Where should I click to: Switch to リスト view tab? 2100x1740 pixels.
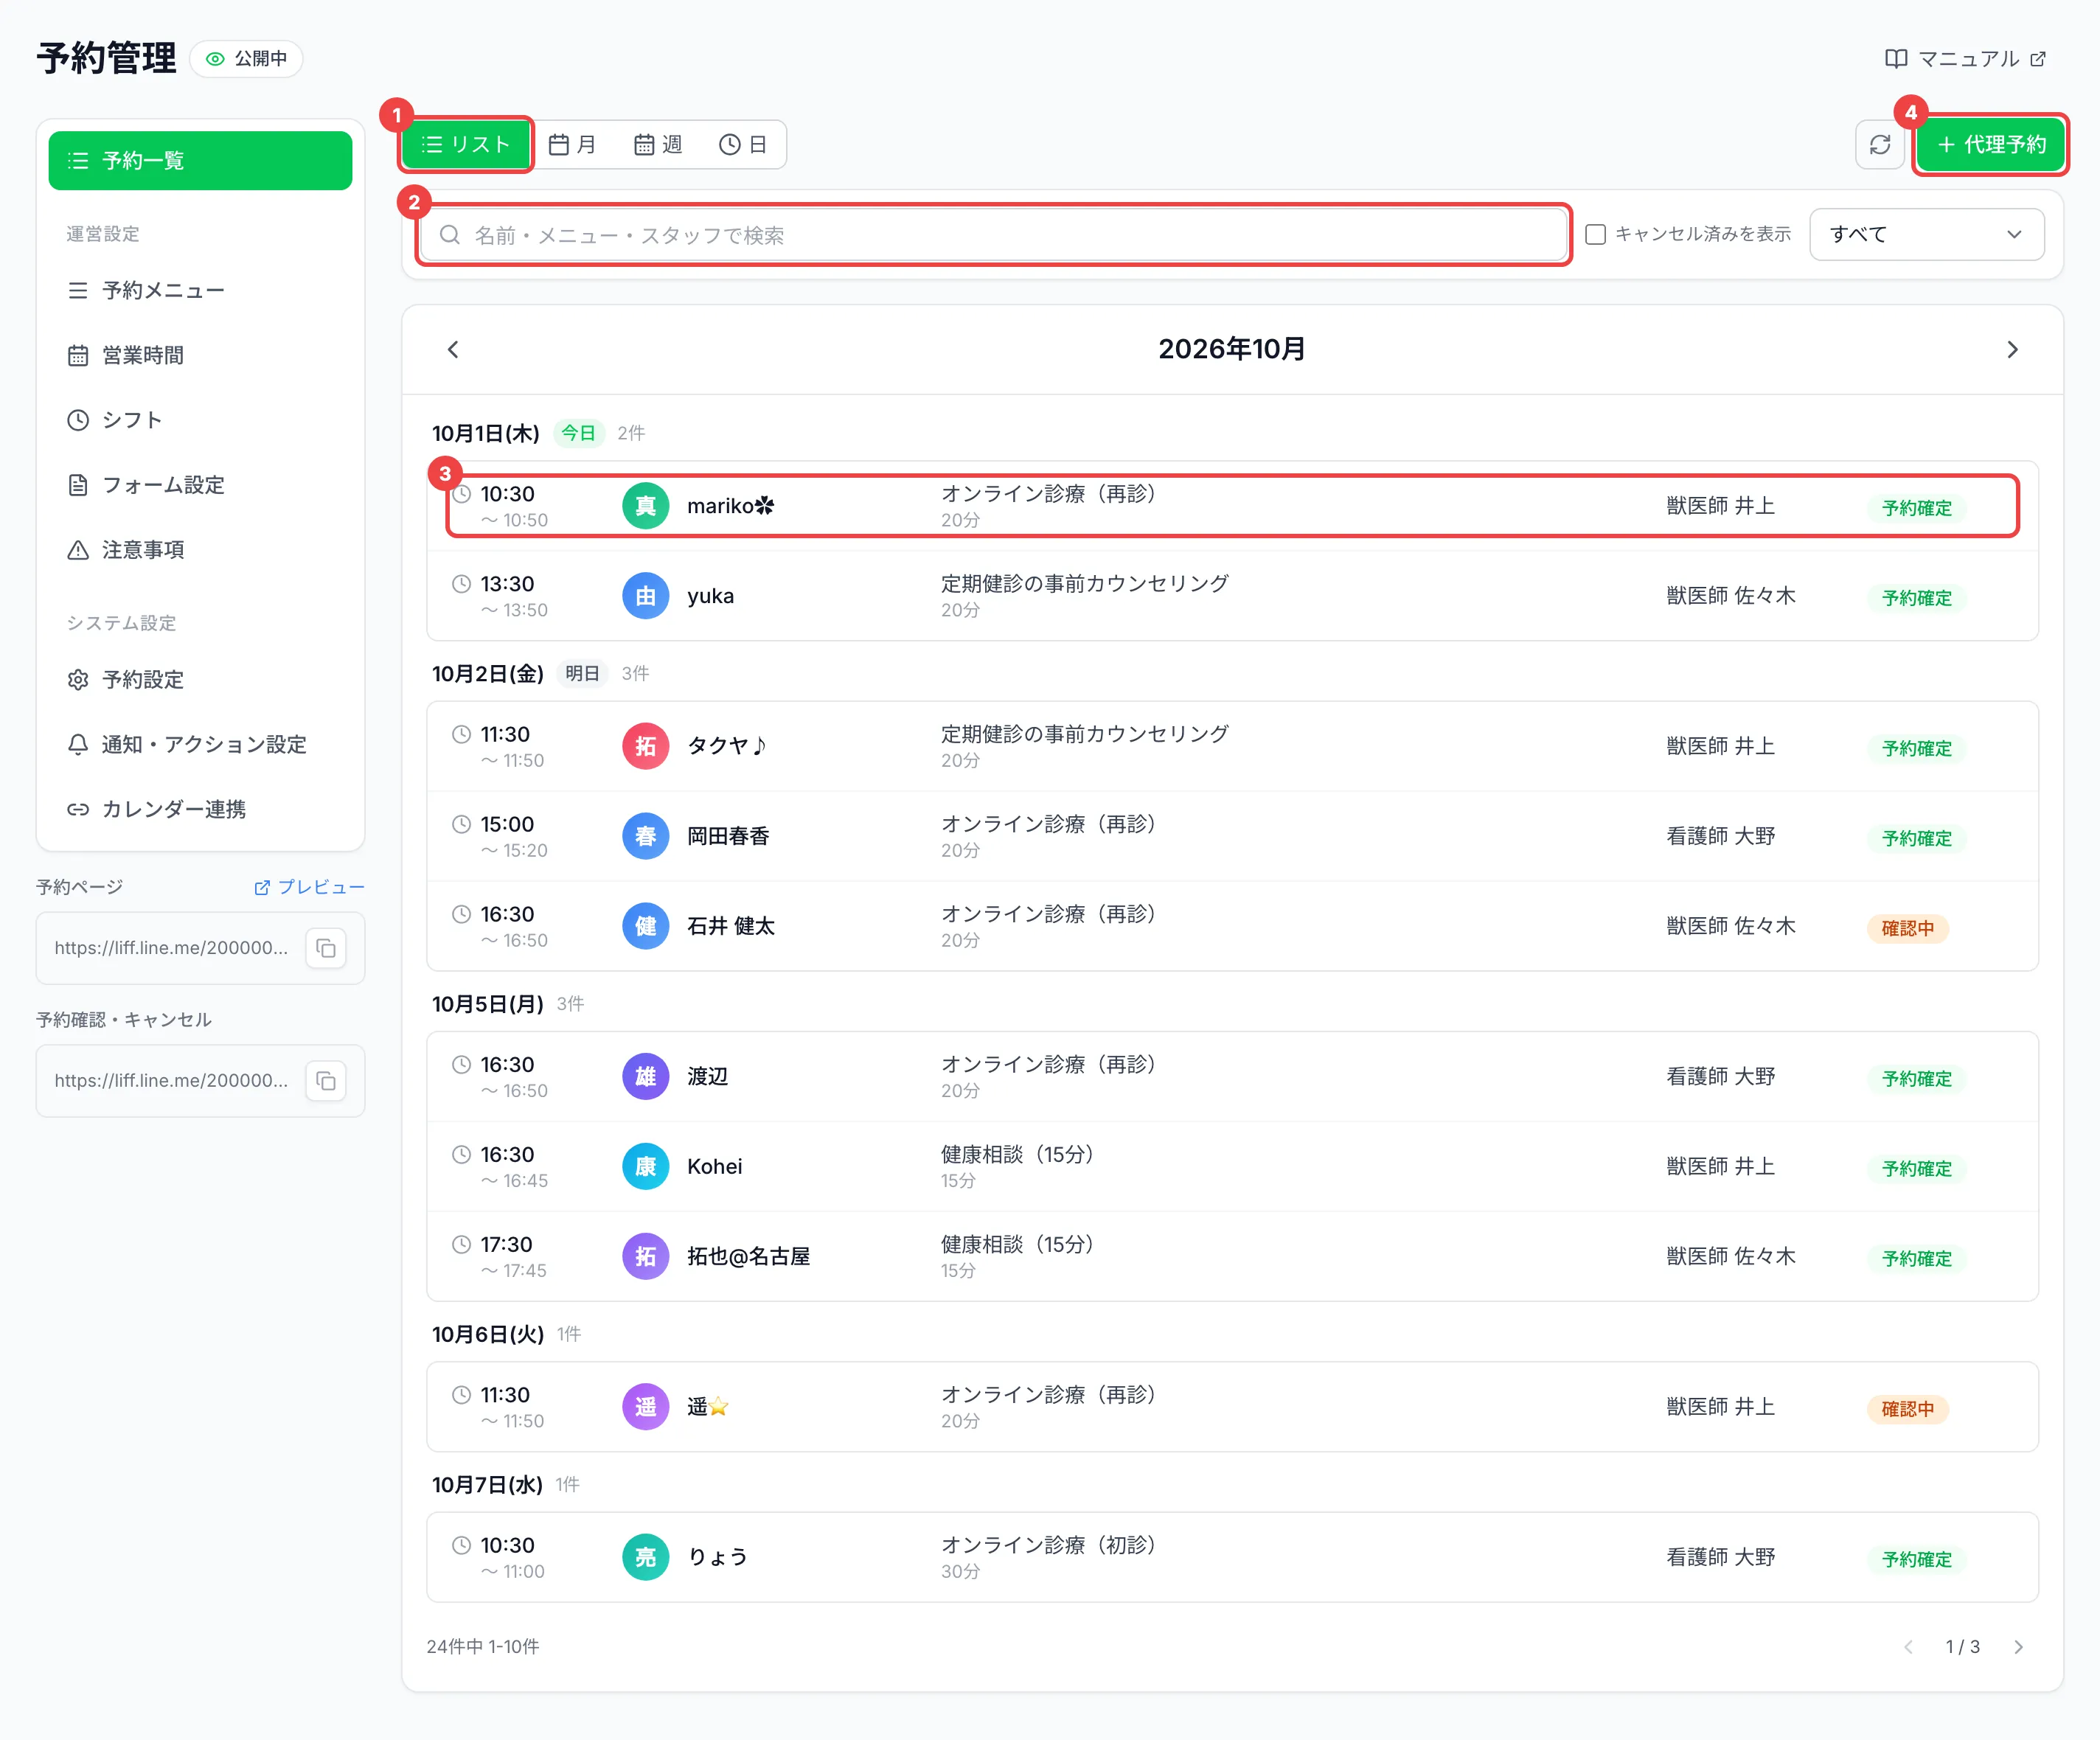(466, 145)
